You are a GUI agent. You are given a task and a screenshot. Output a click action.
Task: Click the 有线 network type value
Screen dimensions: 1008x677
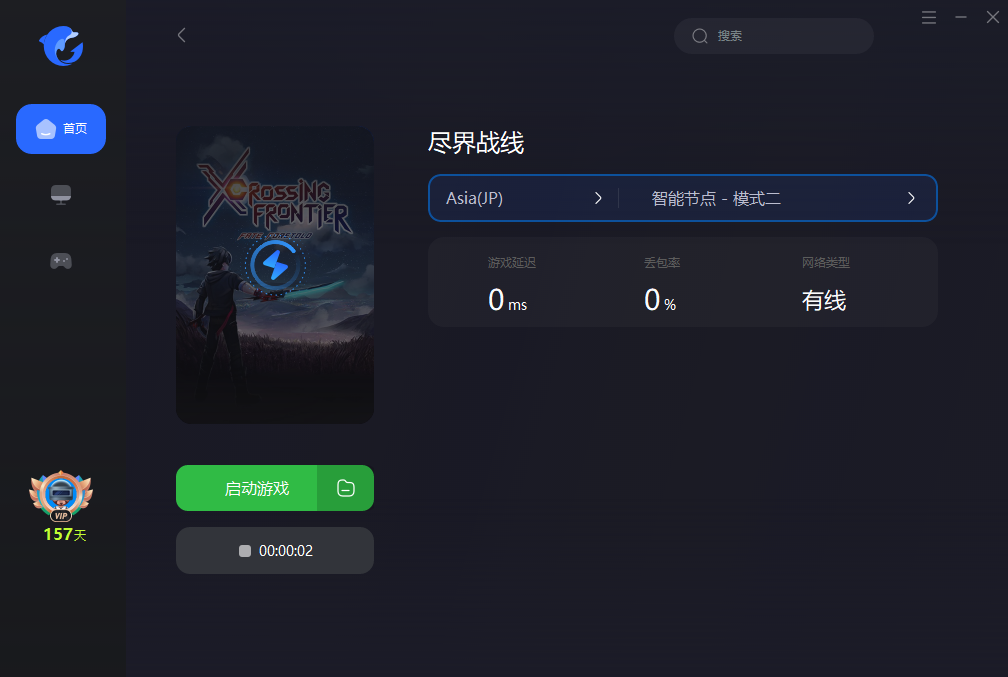(x=824, y=300)
